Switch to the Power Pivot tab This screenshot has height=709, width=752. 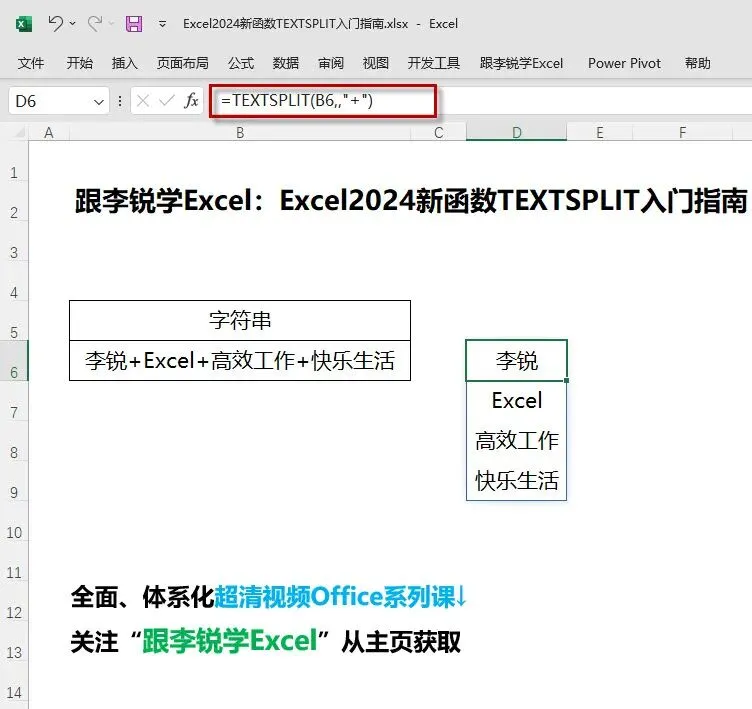(x=624, y=63)
